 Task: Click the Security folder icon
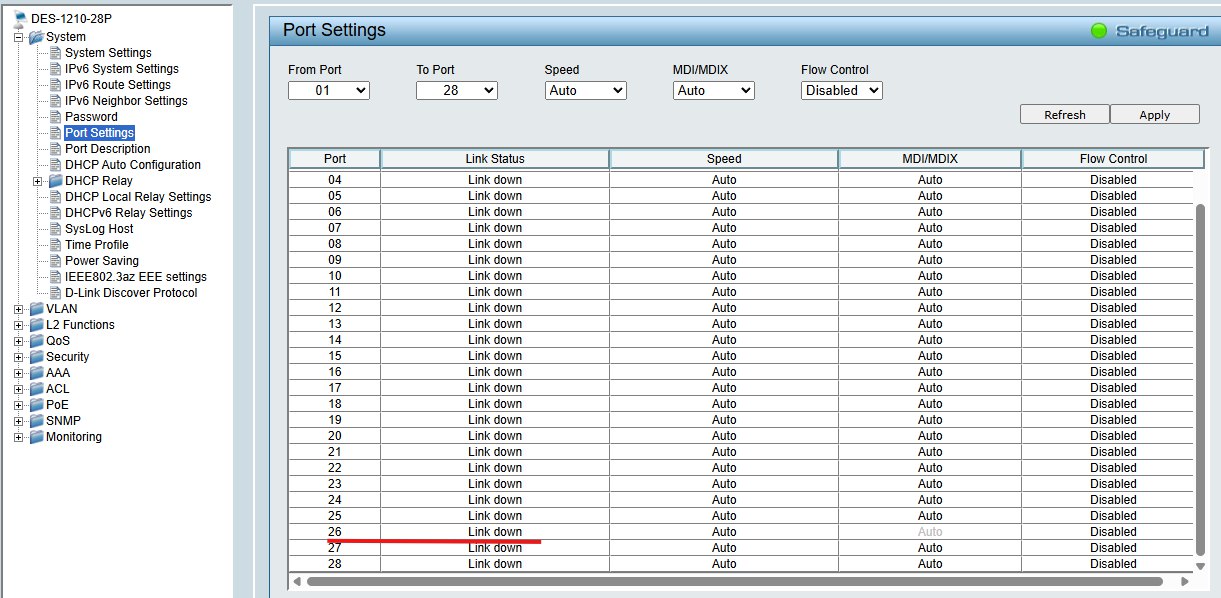36,357
